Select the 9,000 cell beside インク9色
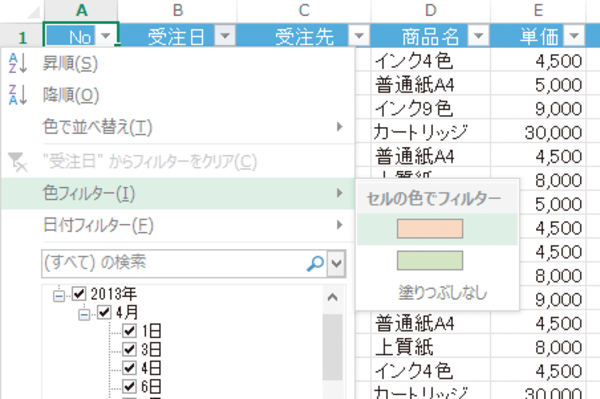This screenshot has width=600, height=399. pos(538,108)
